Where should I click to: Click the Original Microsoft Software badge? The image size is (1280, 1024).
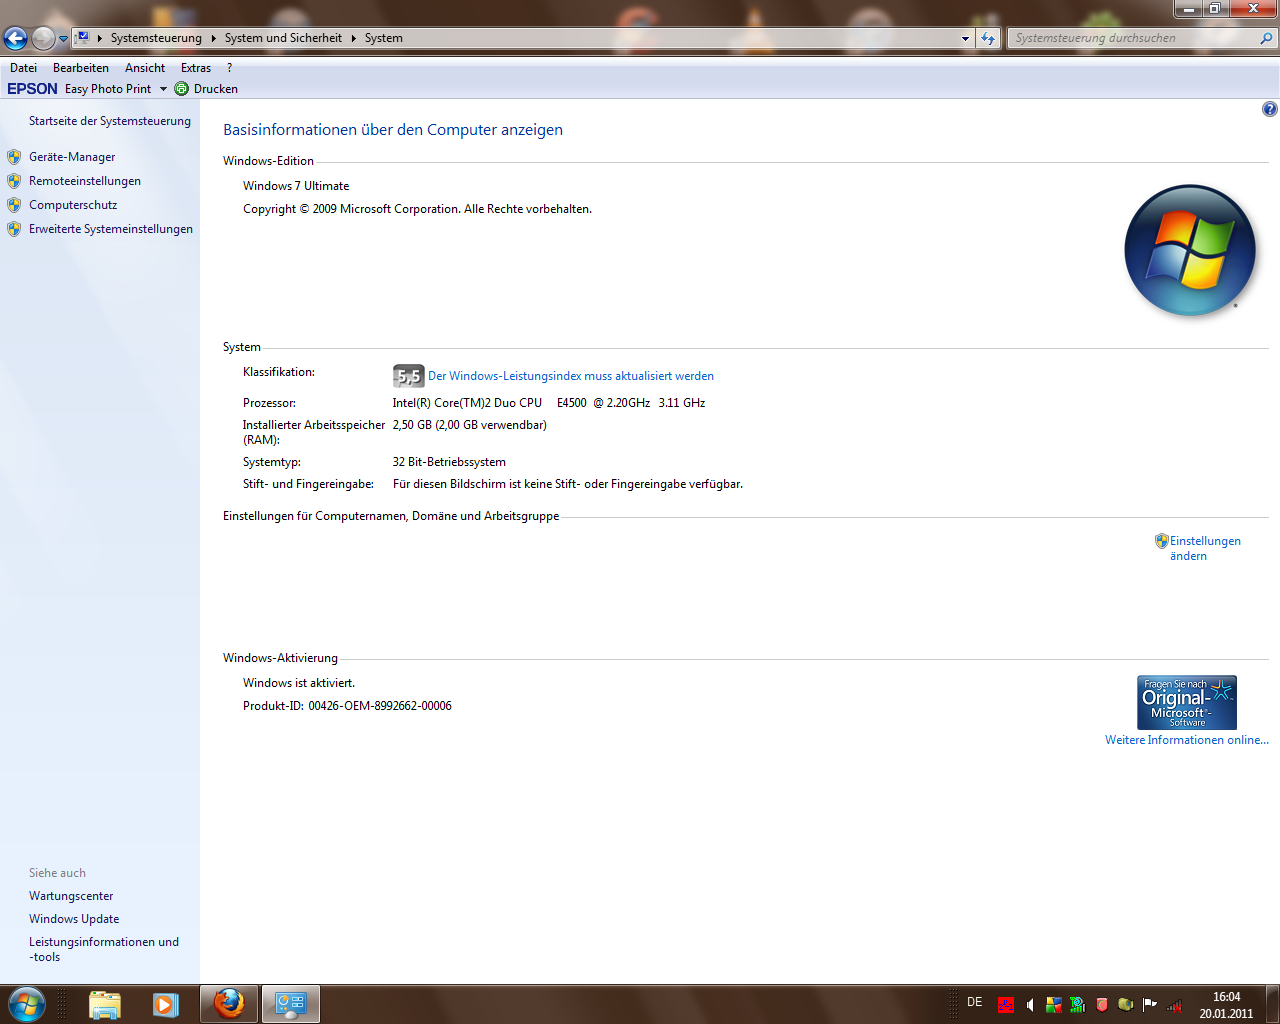pyautogui.click(x=1187, y=702)
